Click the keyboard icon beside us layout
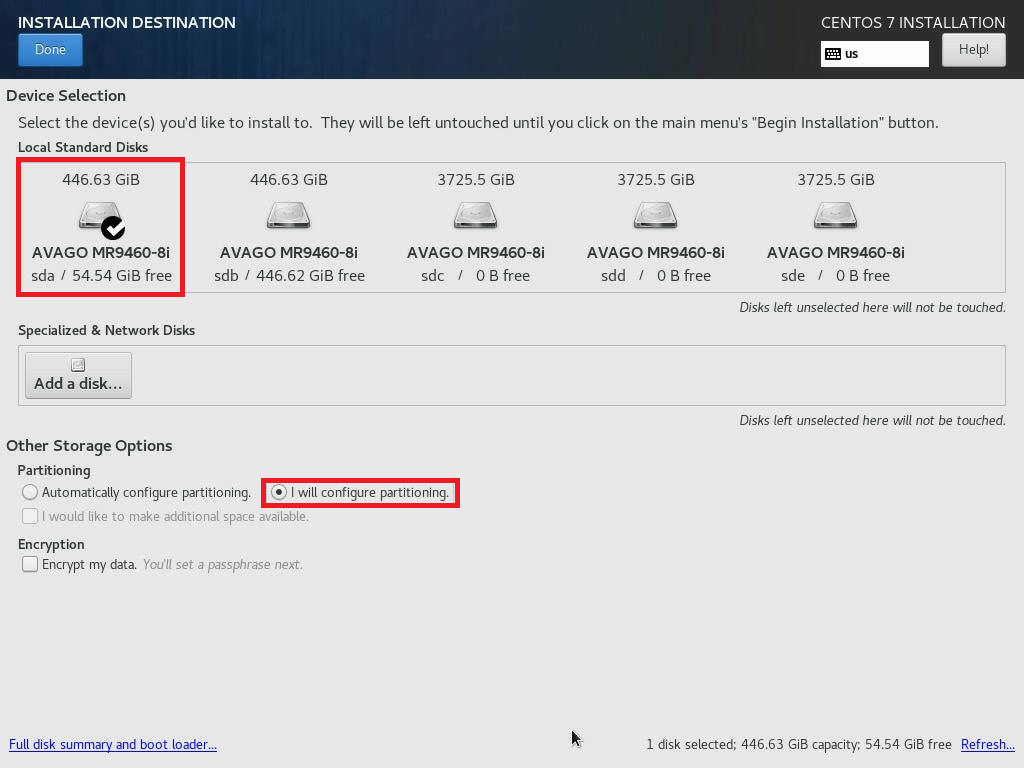The image size is (1024, 768). click(833, 54)
